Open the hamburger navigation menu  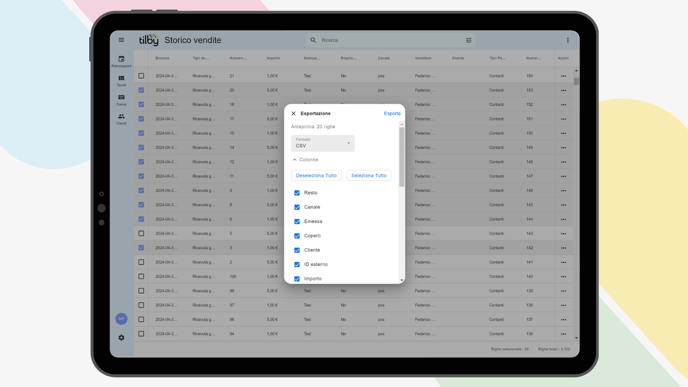(x=122, y=40)
